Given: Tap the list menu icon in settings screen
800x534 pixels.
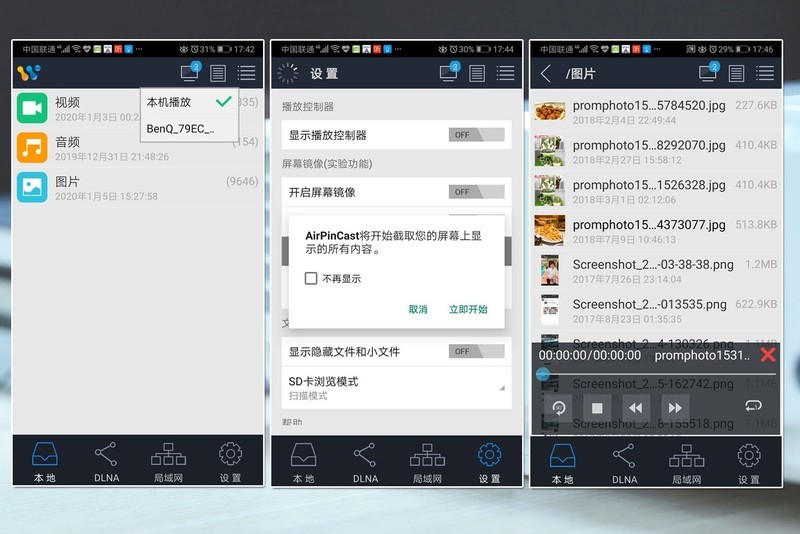Looking at the screenshot, I should (506, 73).
